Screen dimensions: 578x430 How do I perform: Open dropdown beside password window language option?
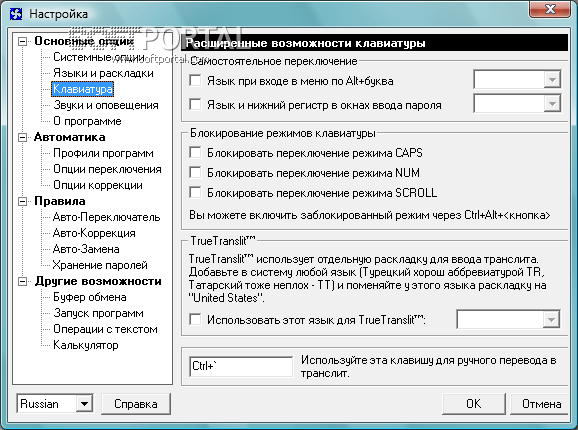click(552, 104)
